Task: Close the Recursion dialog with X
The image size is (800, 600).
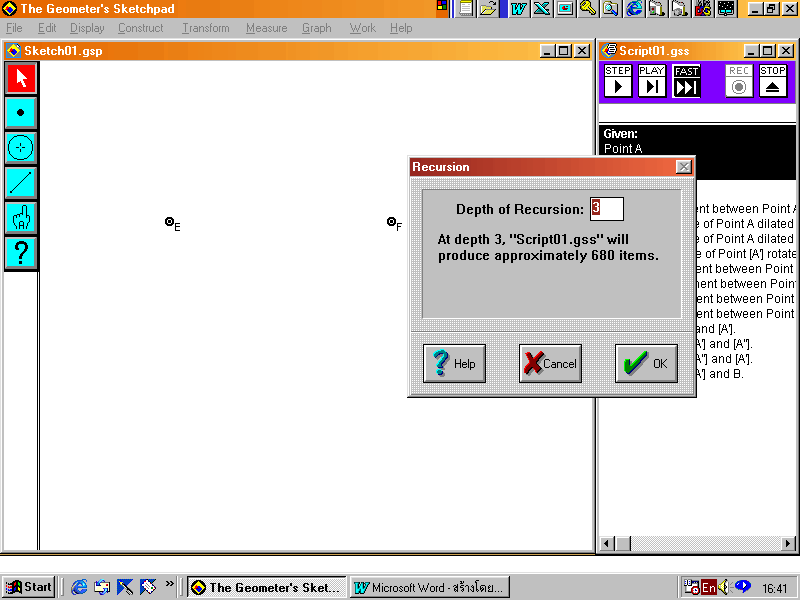Action: click(x=684, y=167)
